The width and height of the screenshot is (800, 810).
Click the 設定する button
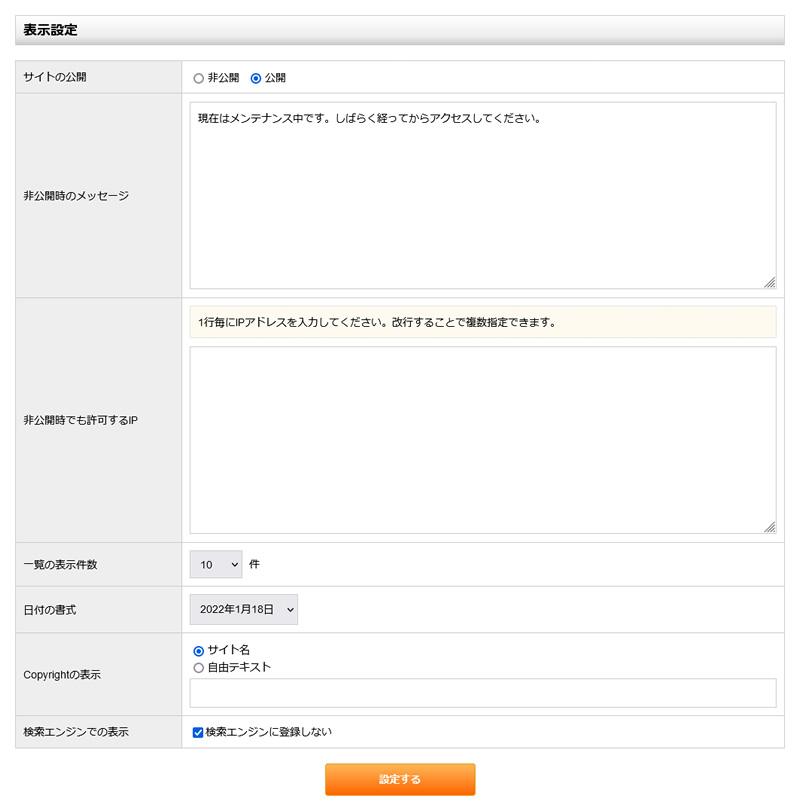pyautogui.click(x=400, y=780)
